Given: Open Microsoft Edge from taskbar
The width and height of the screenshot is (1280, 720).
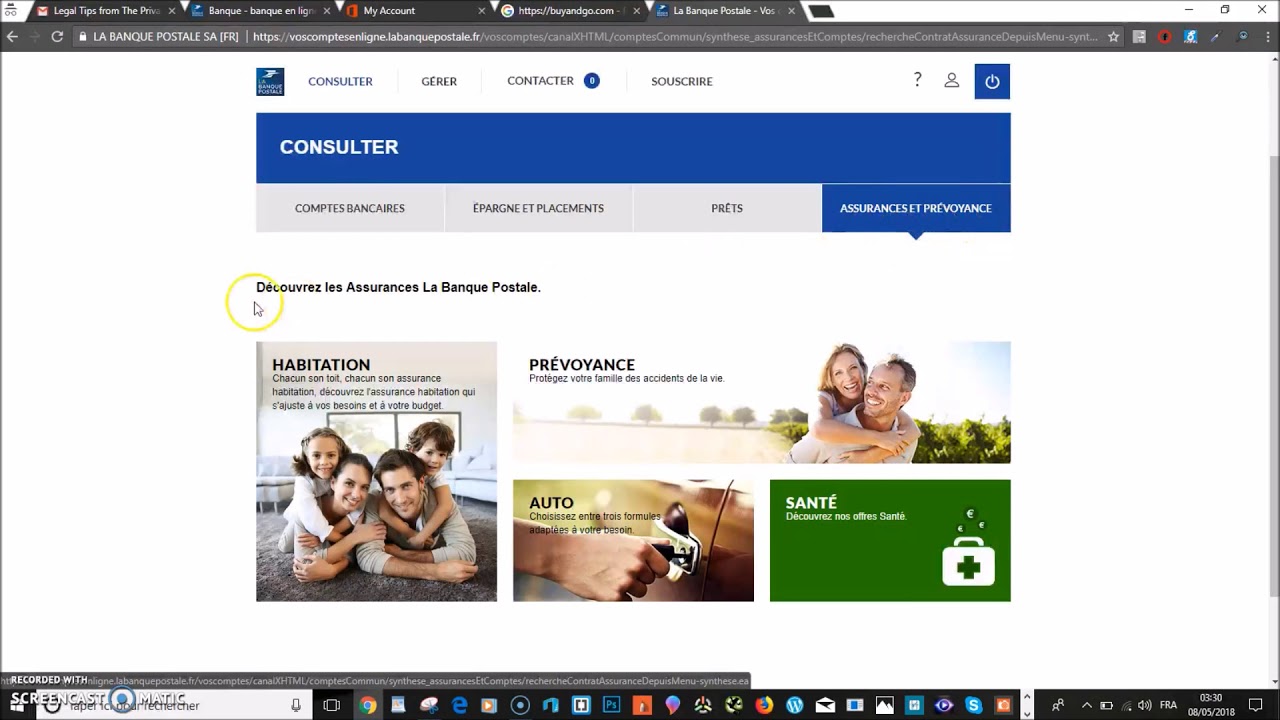Looking at the screenshot, I should coord(459,705).
